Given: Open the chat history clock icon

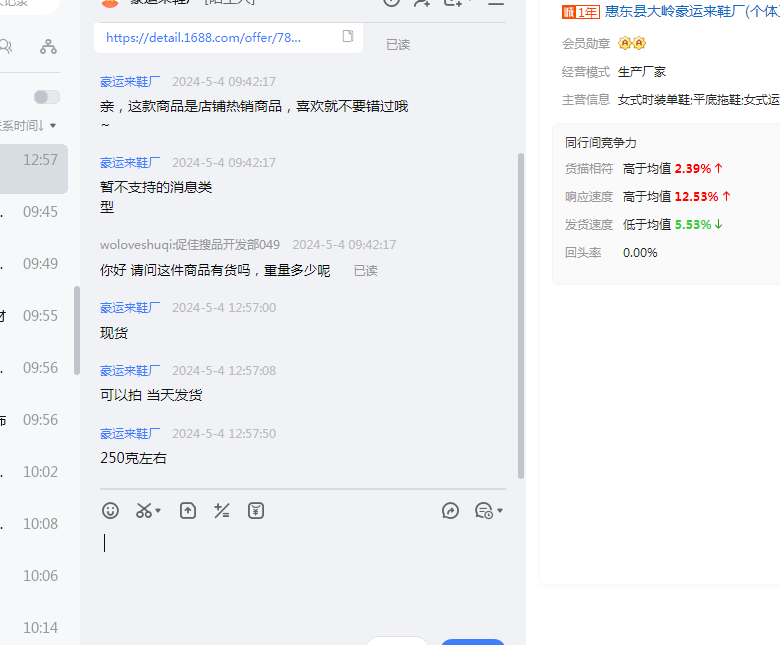Looking at the screenshot, I should (x=484, y=510).
